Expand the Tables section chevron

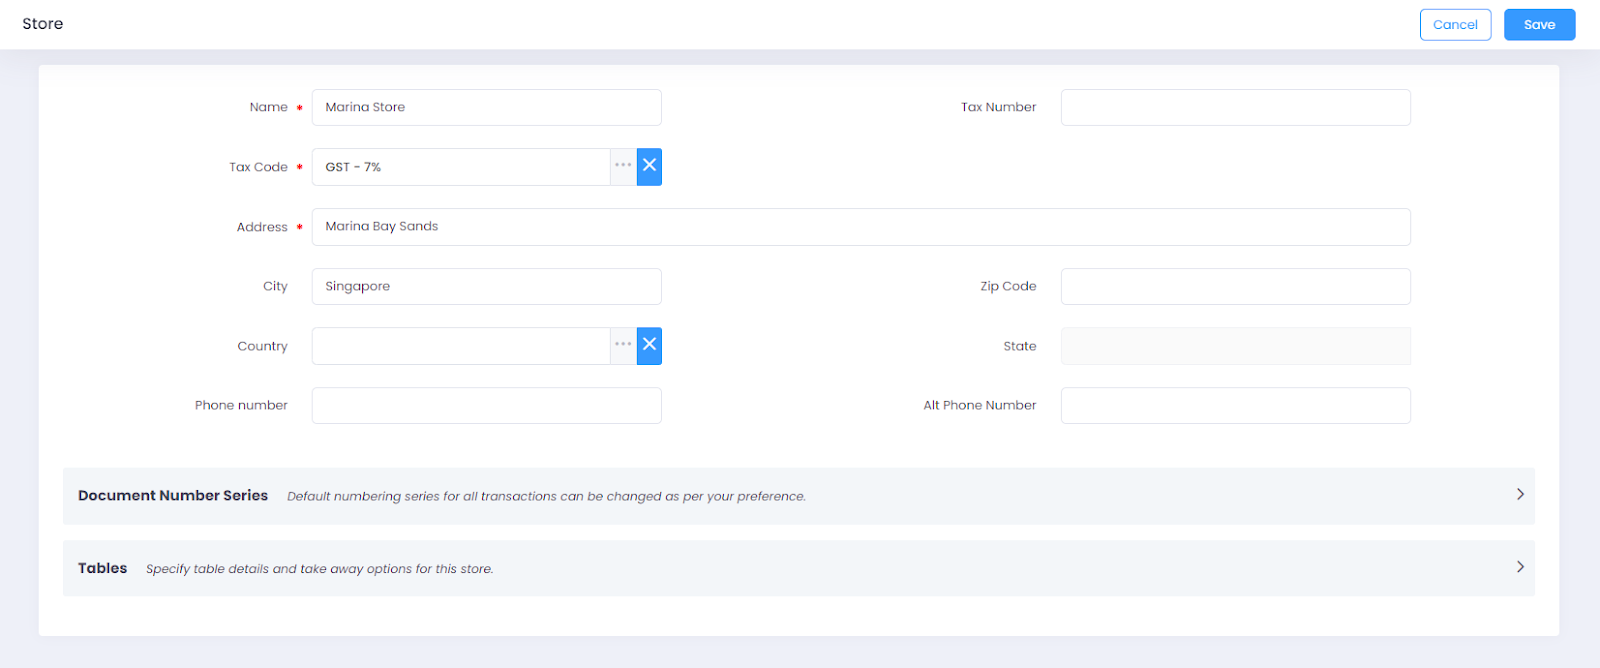point(1519,567)
